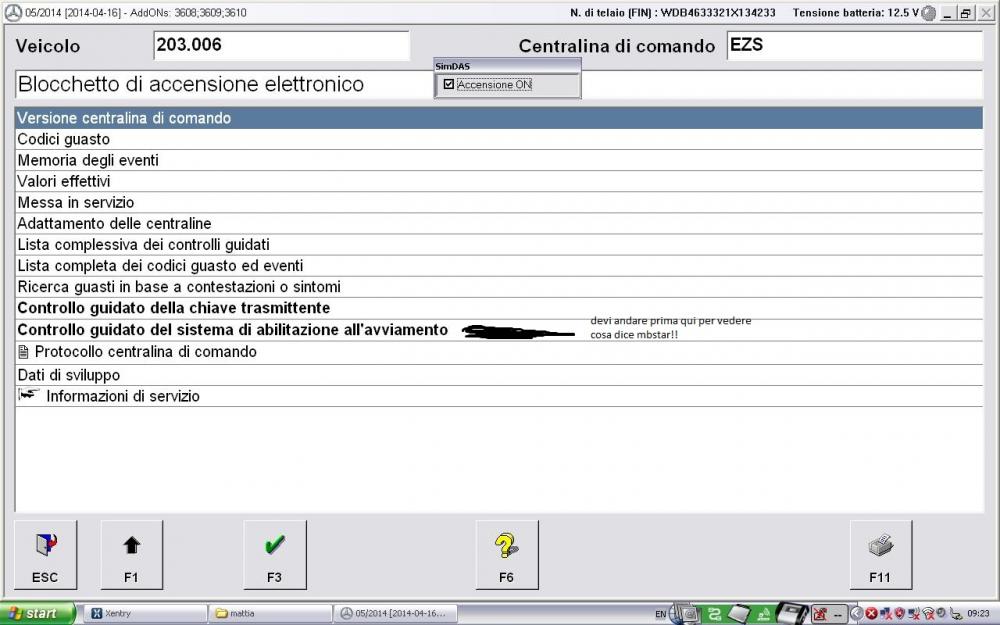The height and width of the screenshot is (625, 1000).
Task: Open Informazioni di servizio entry
Action: pyautogui.click(x=122, y=396)
